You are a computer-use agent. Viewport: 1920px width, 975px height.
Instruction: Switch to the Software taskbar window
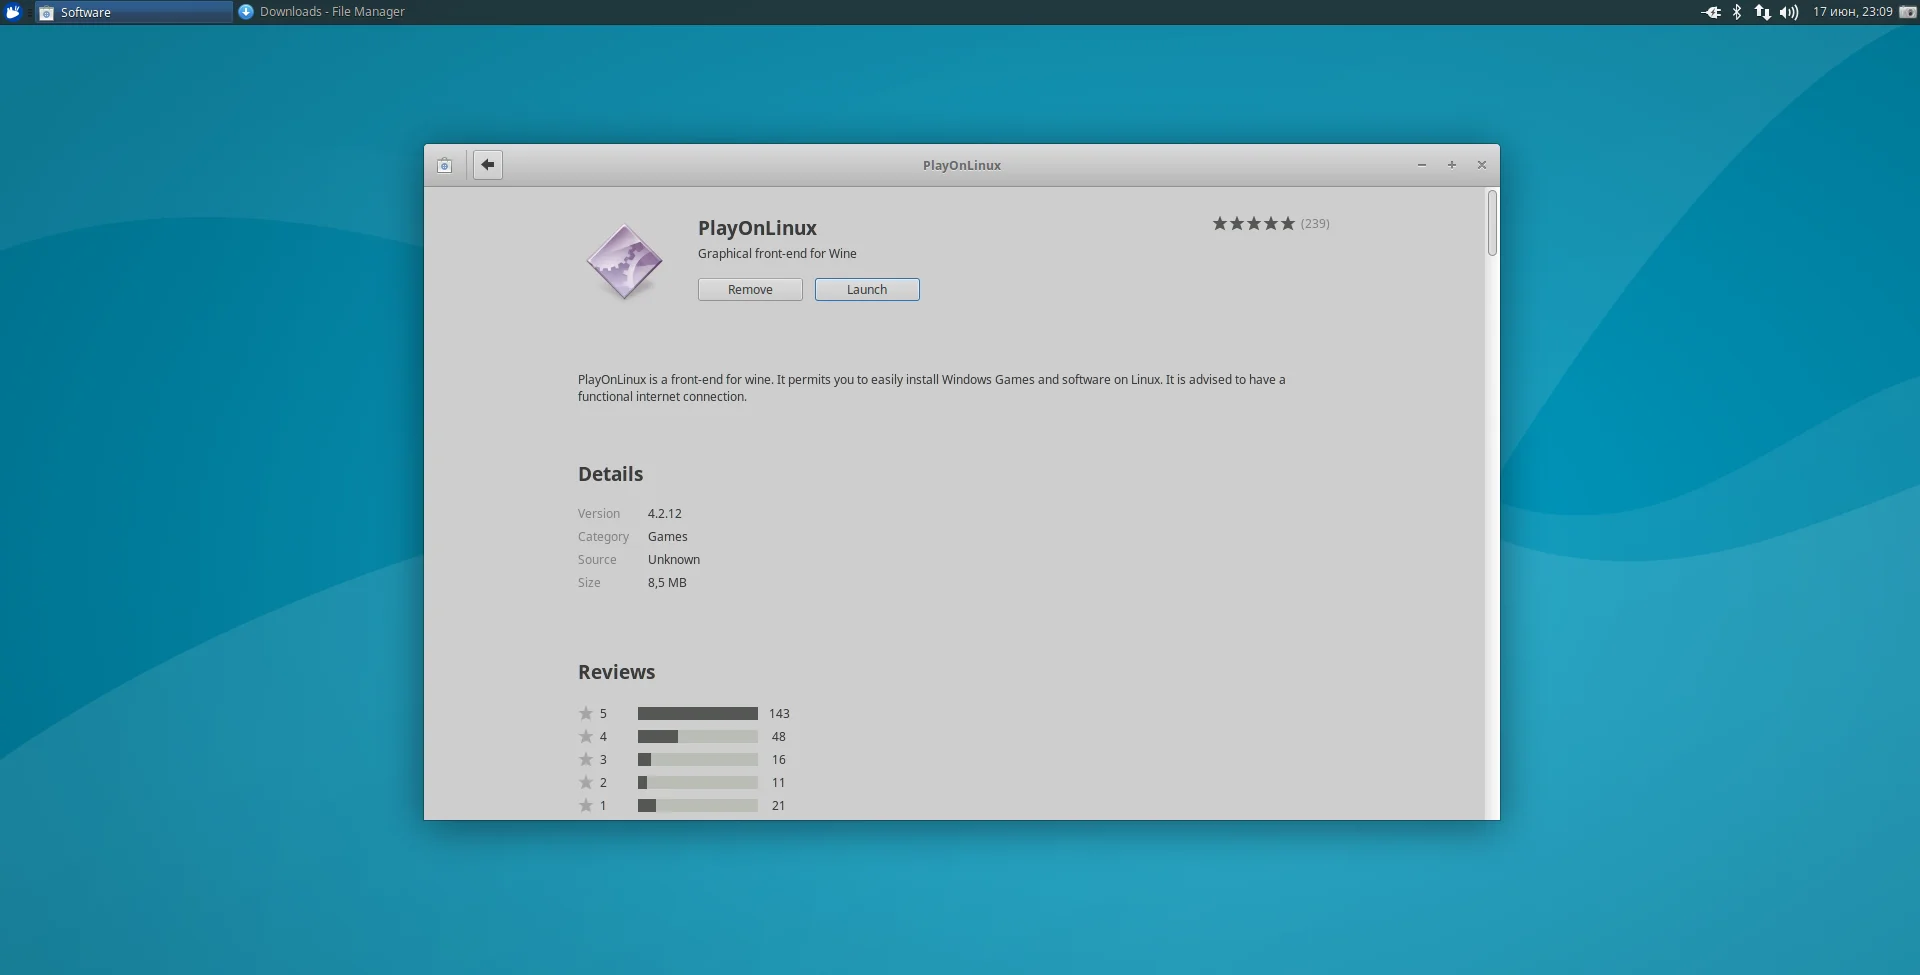point(134,12)
